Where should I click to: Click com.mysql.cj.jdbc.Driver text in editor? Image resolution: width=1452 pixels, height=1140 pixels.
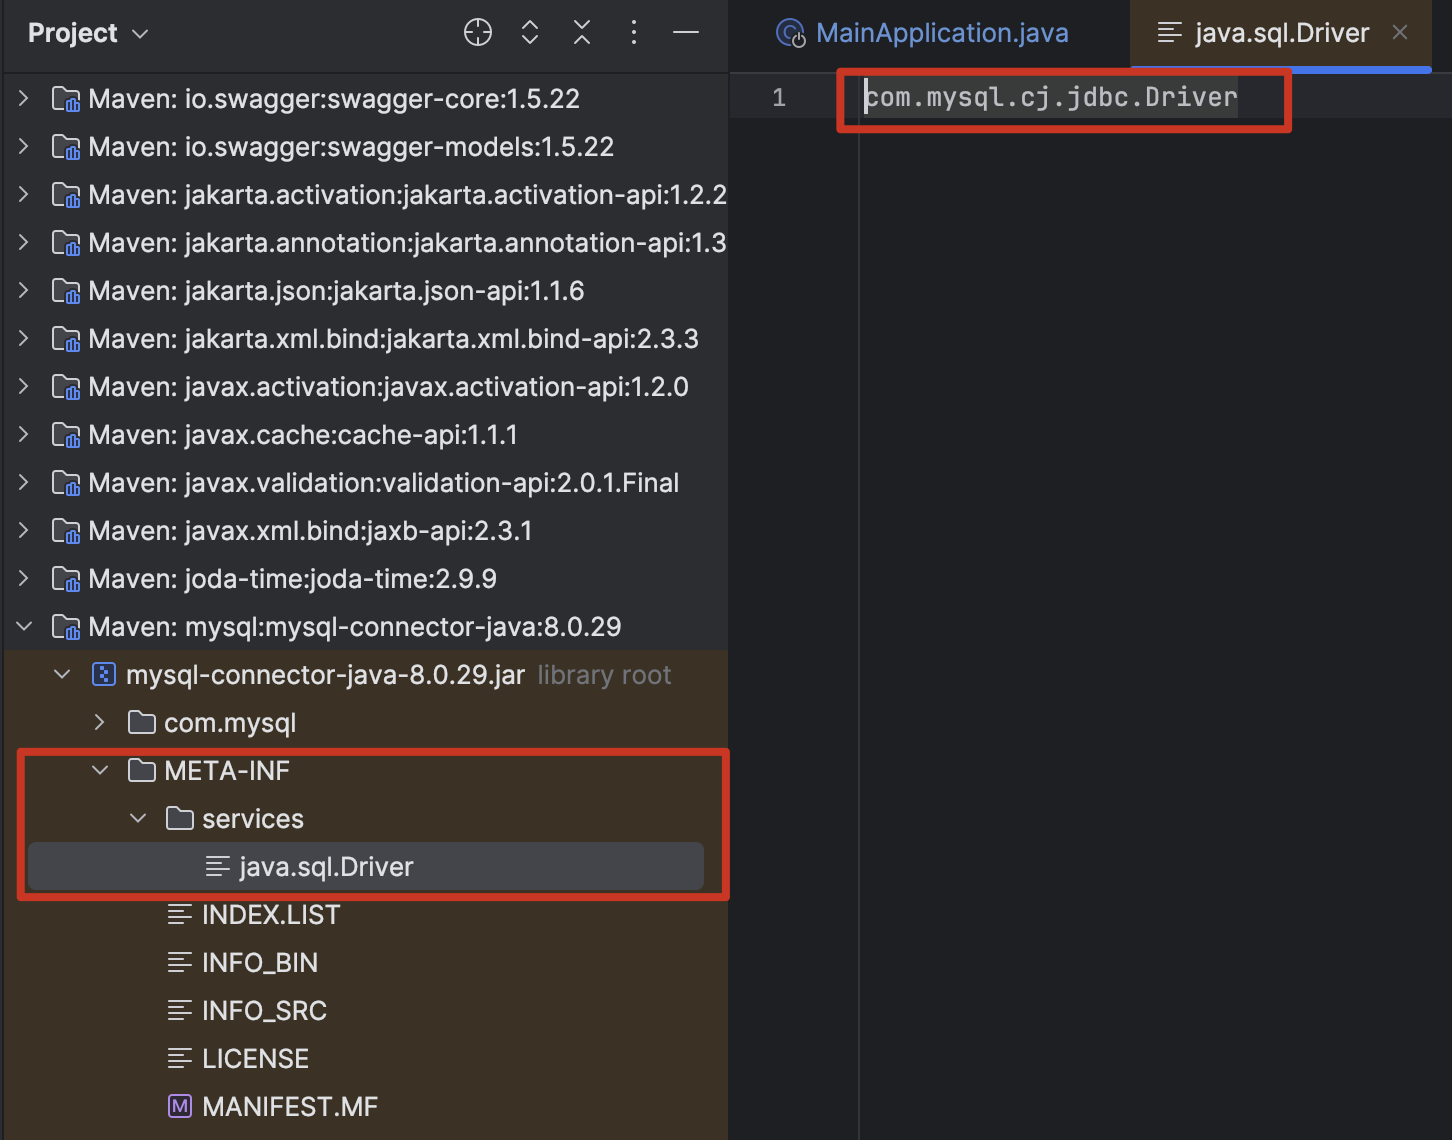[x=1051, y=97]
